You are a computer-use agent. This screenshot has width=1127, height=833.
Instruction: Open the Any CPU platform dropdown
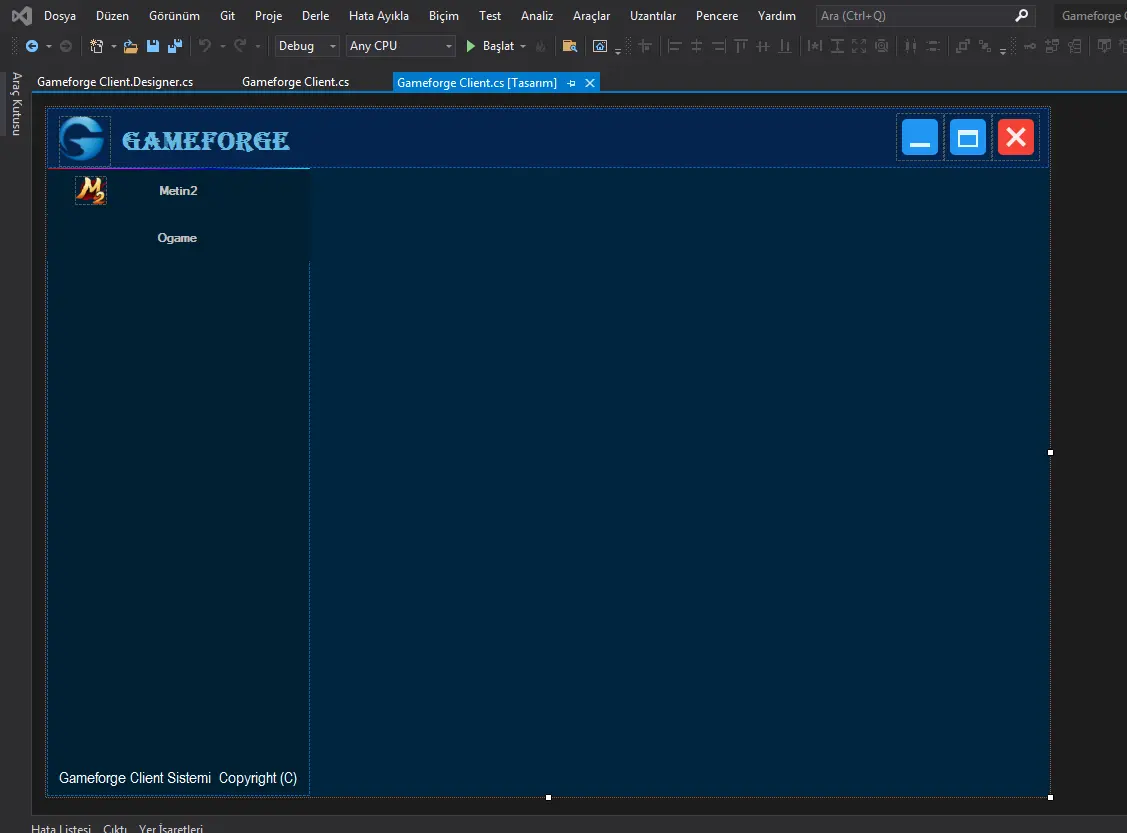(x=400, y=46)
